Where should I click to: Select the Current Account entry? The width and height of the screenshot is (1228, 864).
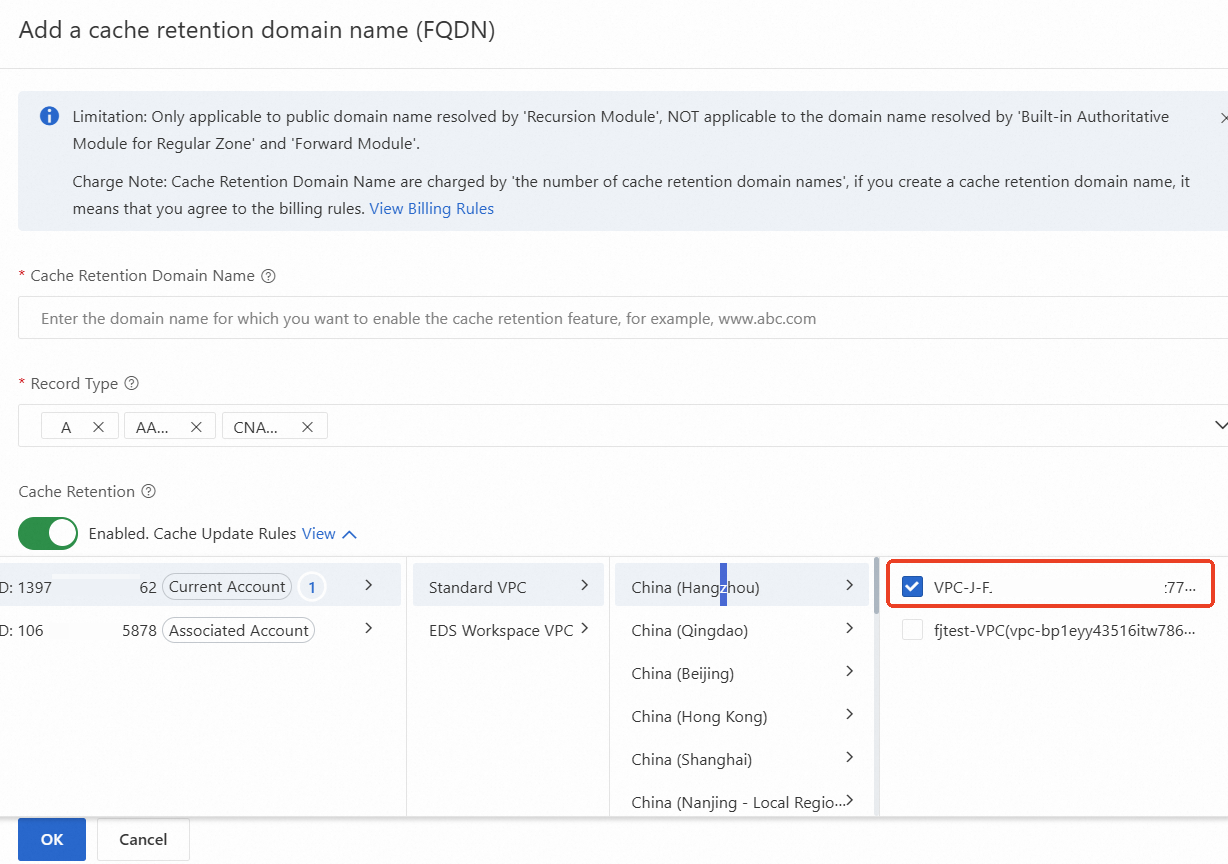(x=227, y=587)
